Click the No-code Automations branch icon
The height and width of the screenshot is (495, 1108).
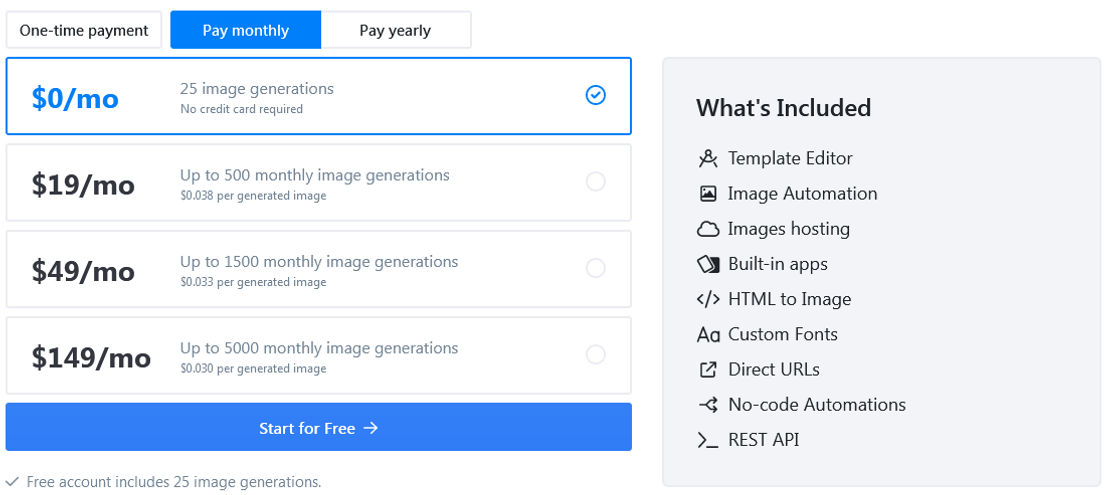pos(708,405)
